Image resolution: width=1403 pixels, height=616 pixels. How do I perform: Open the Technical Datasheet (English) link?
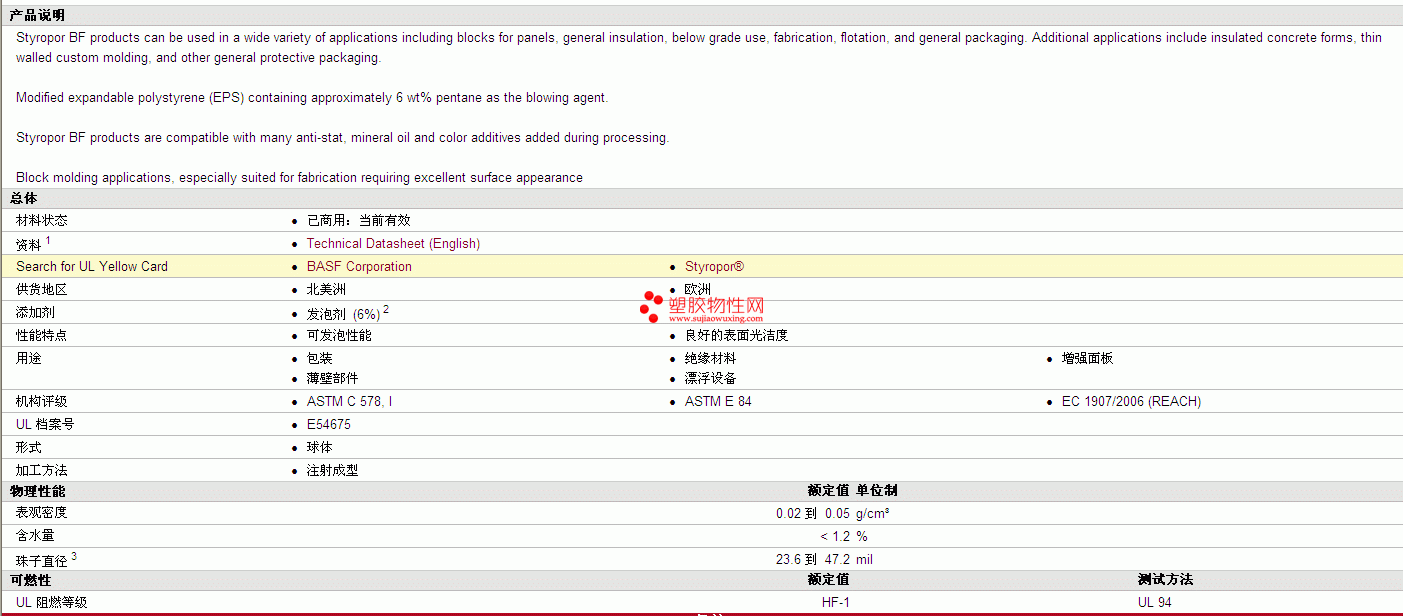pos(393,243)
